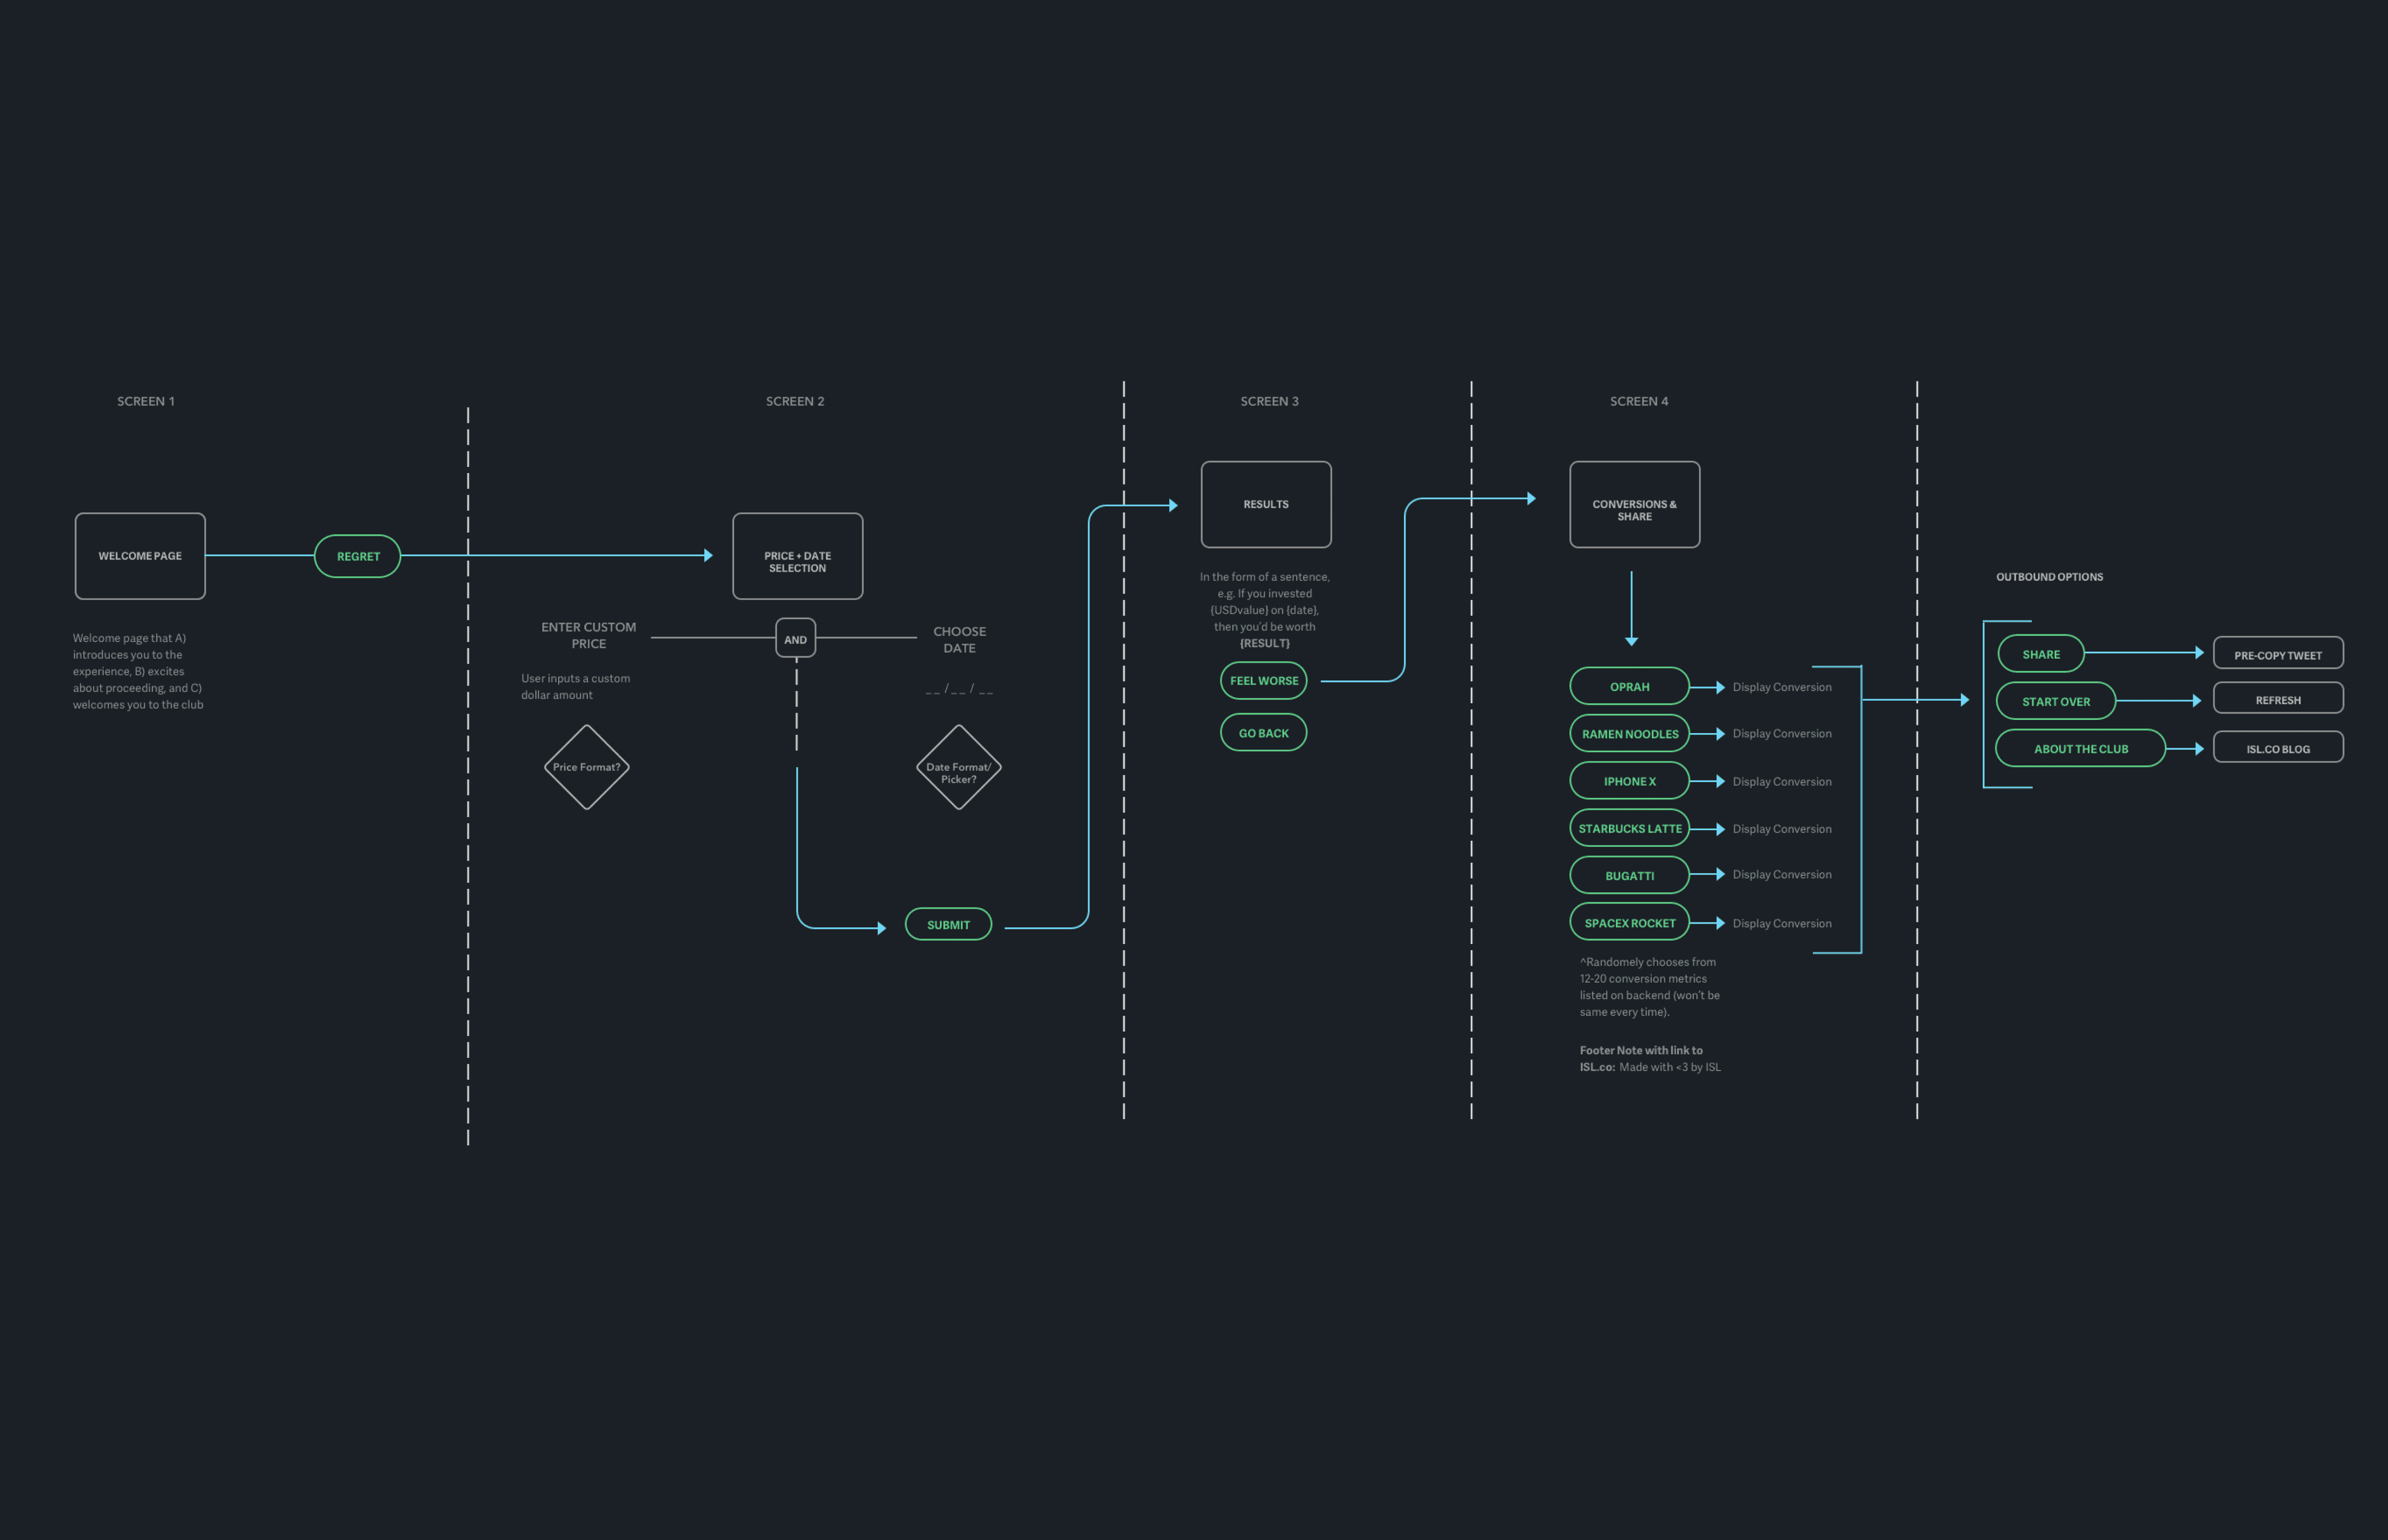The height and width of the screenshot is (1540, 2388).
Task: Click the START OVER button
Action: [x=2055, y=701]
